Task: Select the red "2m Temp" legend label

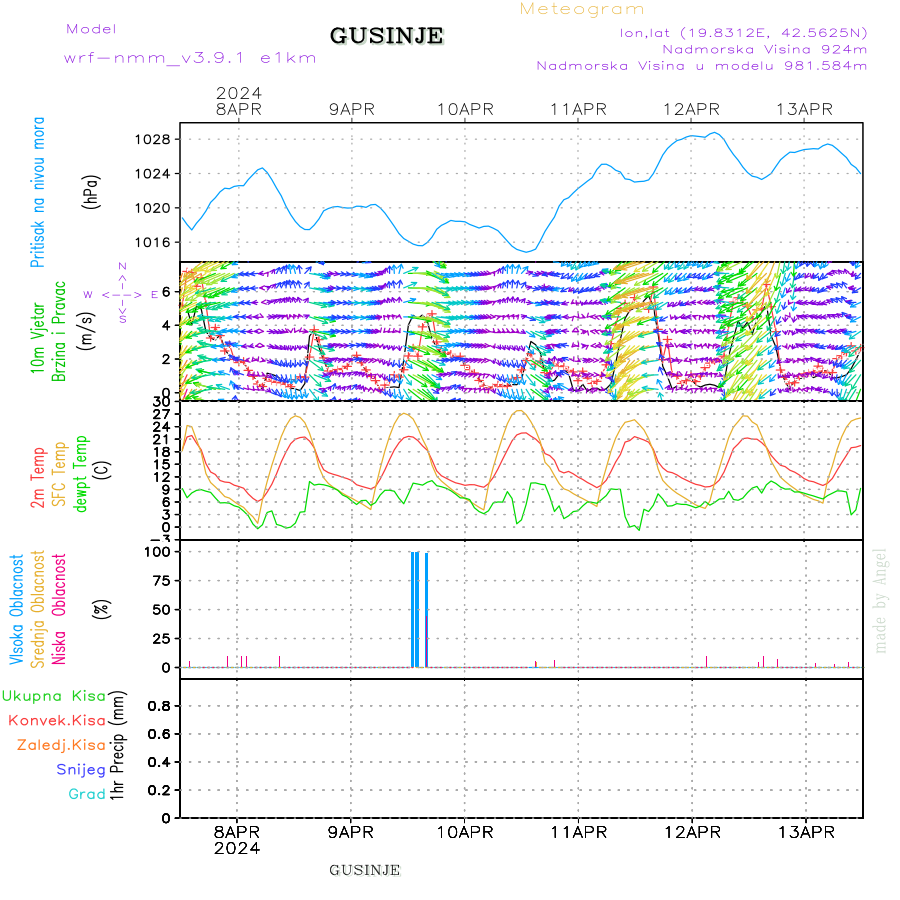Action: (38, 478)
